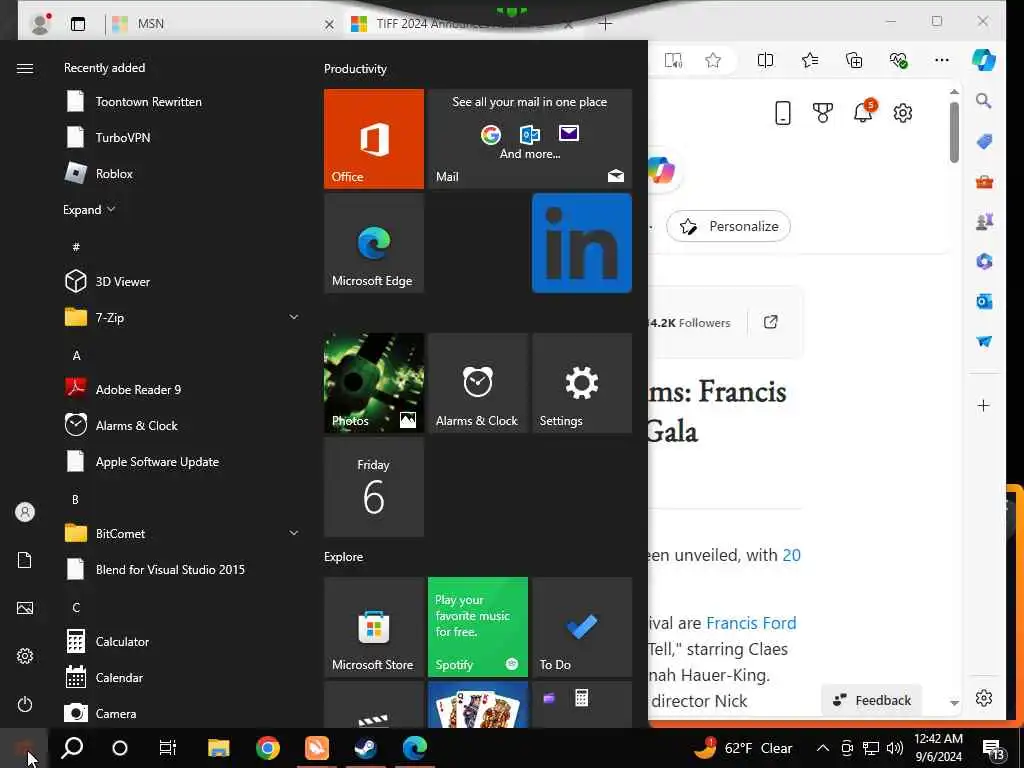Open Documents icon in Start sidebar

[25, 560]
